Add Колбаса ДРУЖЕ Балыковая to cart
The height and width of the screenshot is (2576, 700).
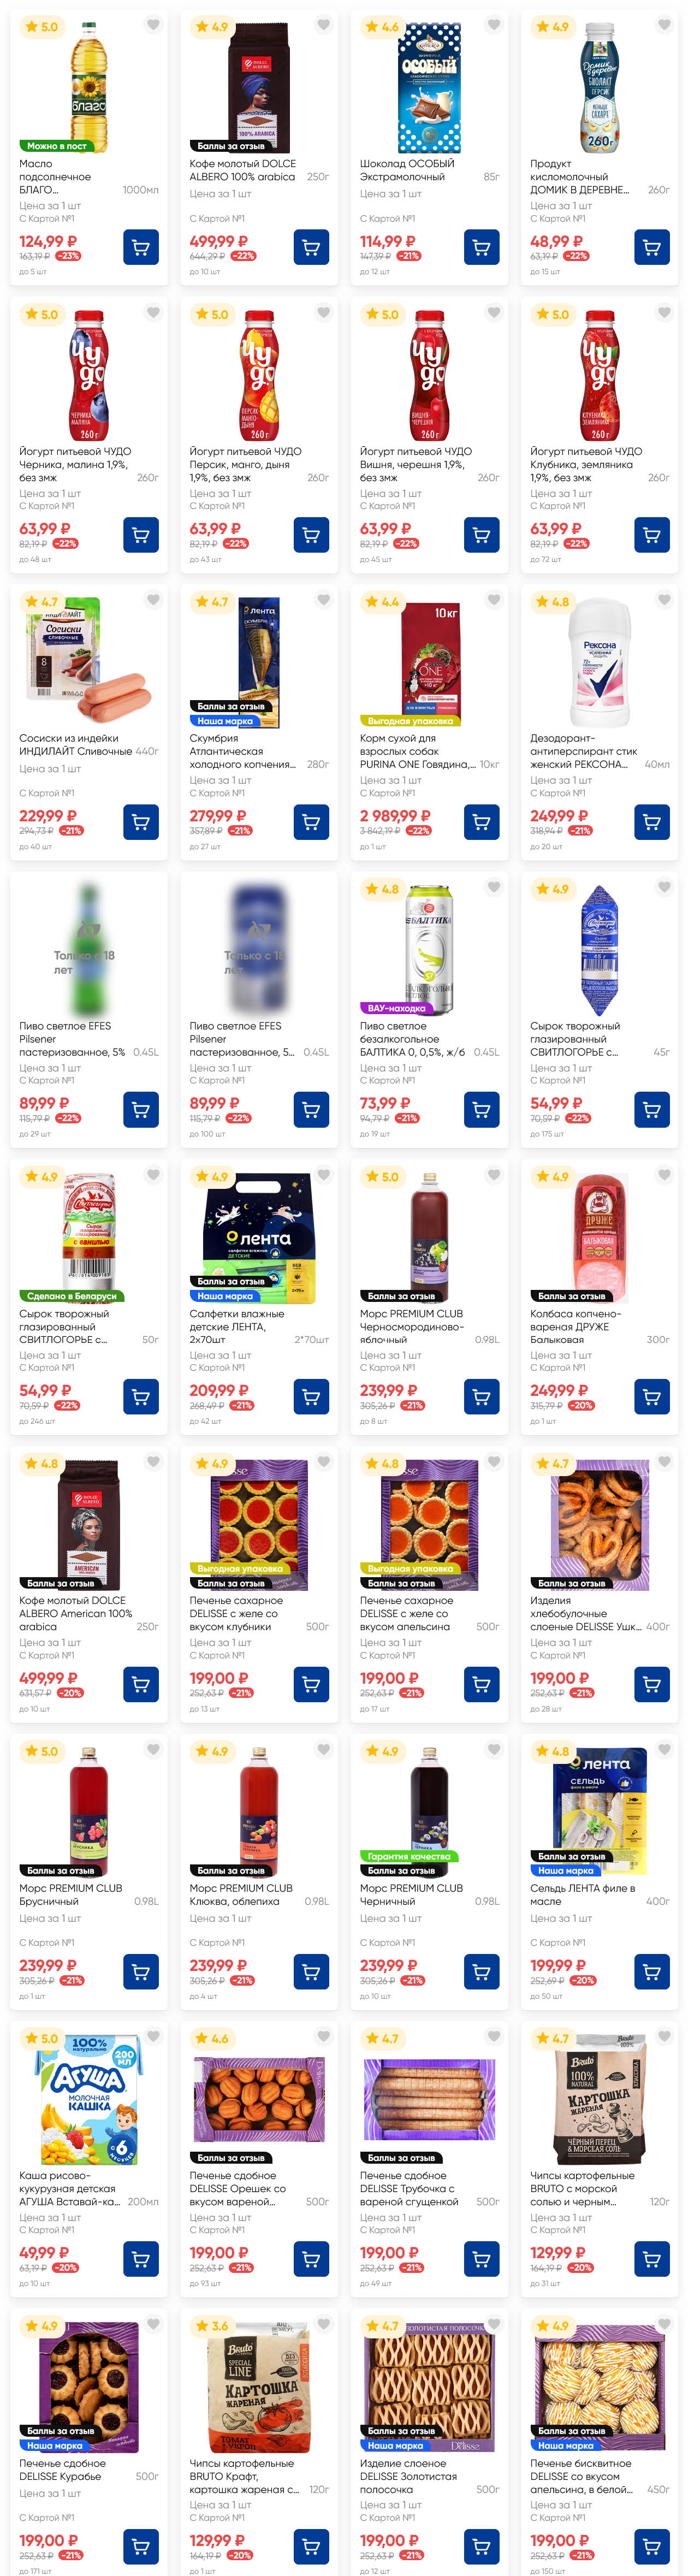(652, 1397)
